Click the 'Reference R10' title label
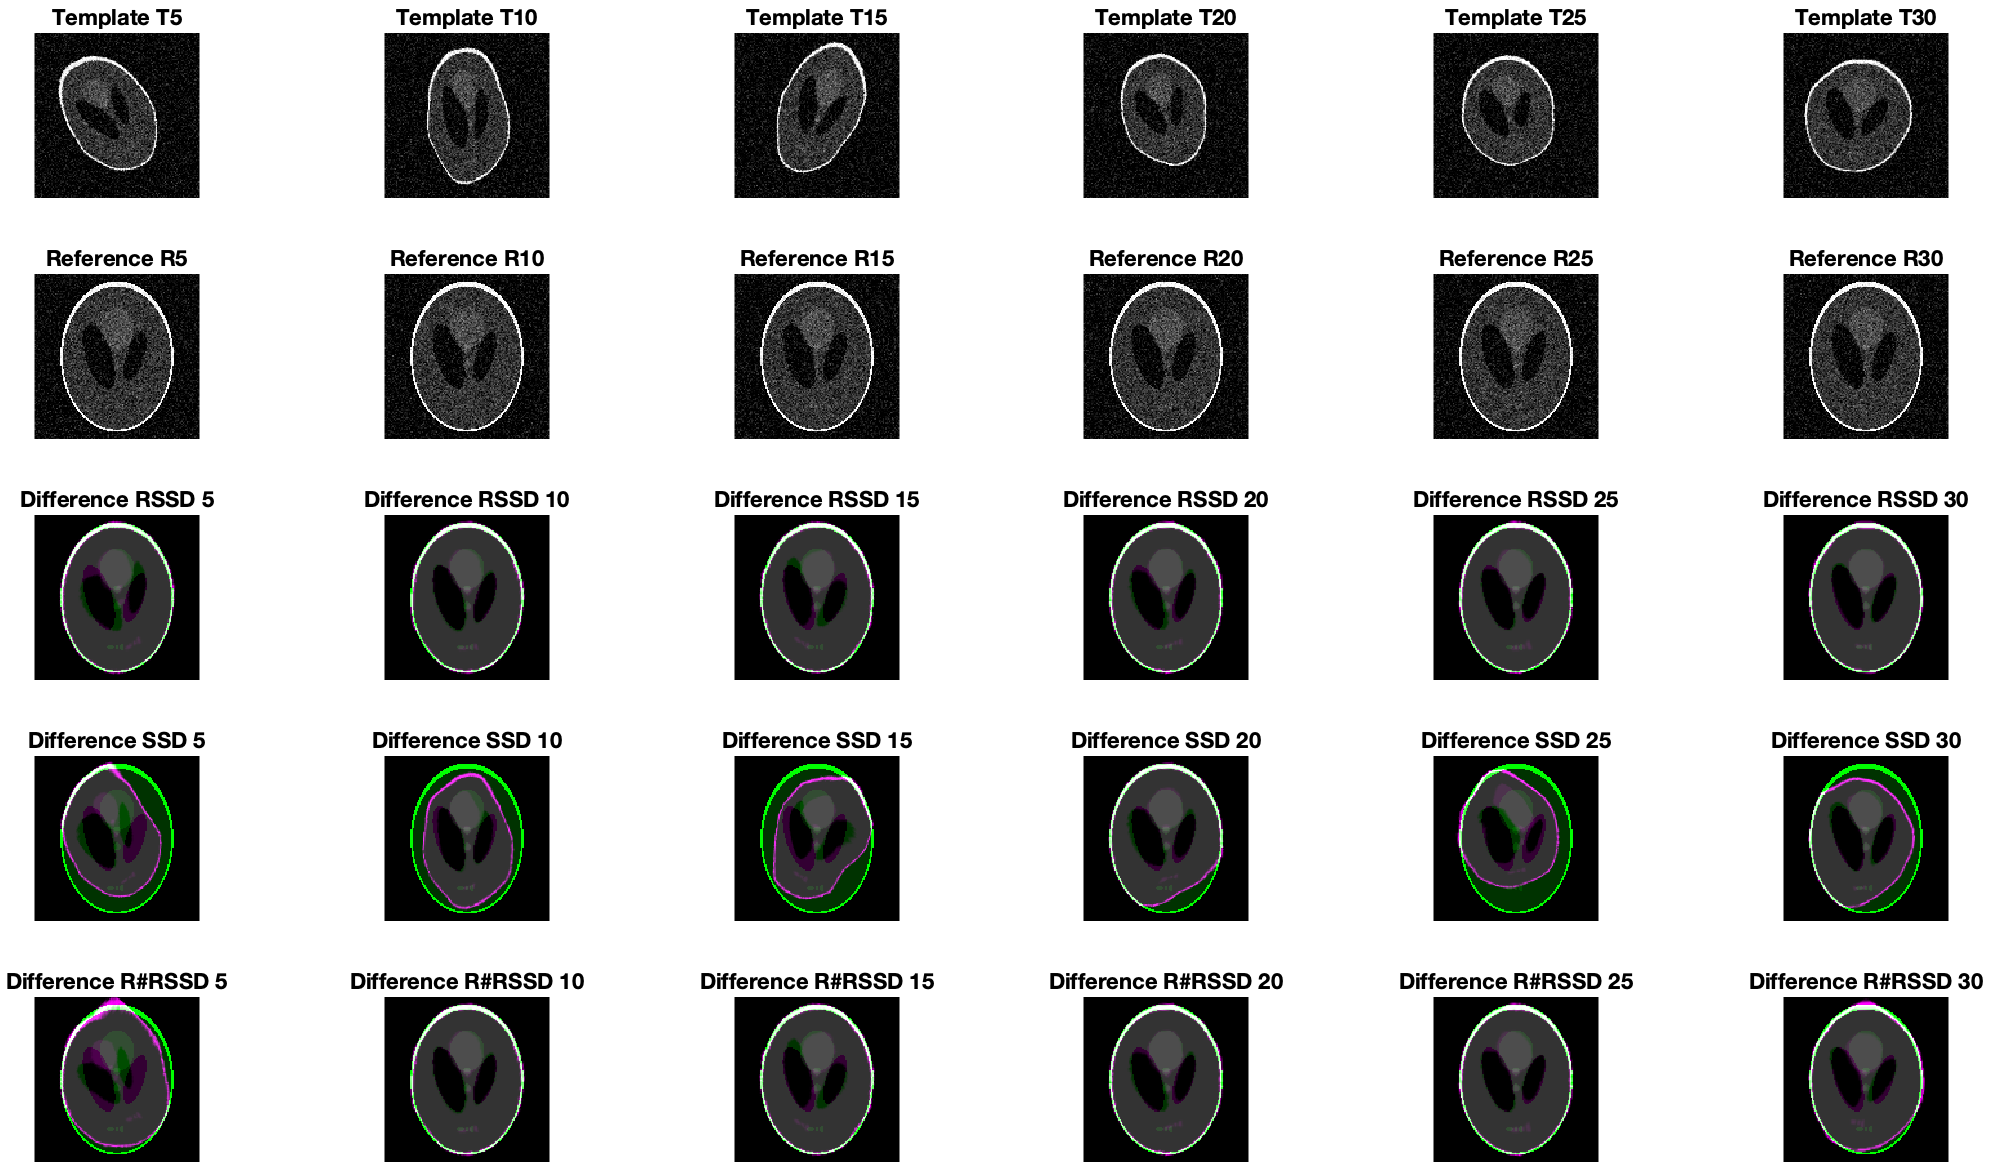The image size is (1990, 1173). coord(467,258)
